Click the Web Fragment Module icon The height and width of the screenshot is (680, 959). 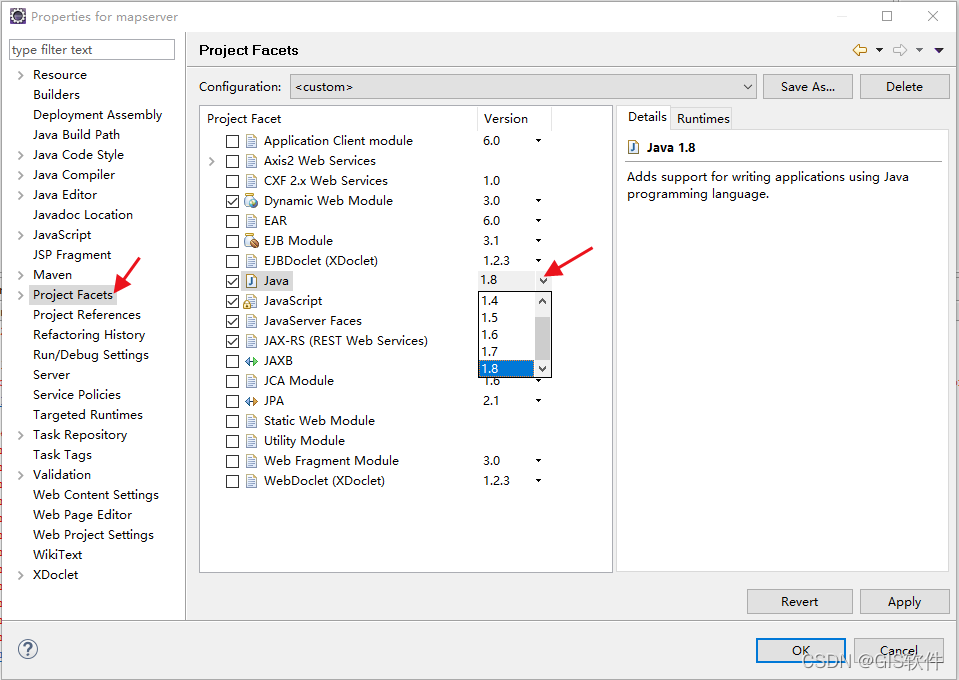click(x=251, y=461)
